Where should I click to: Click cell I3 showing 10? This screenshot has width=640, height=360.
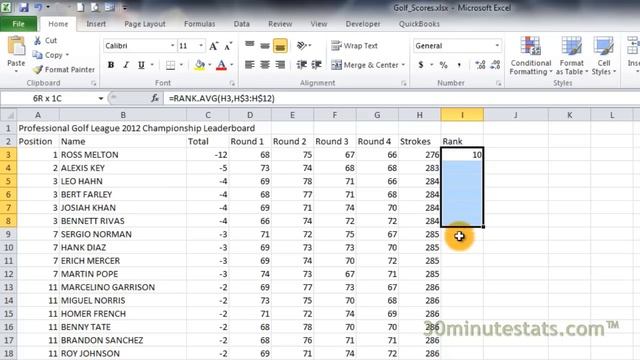click(462, 155)
